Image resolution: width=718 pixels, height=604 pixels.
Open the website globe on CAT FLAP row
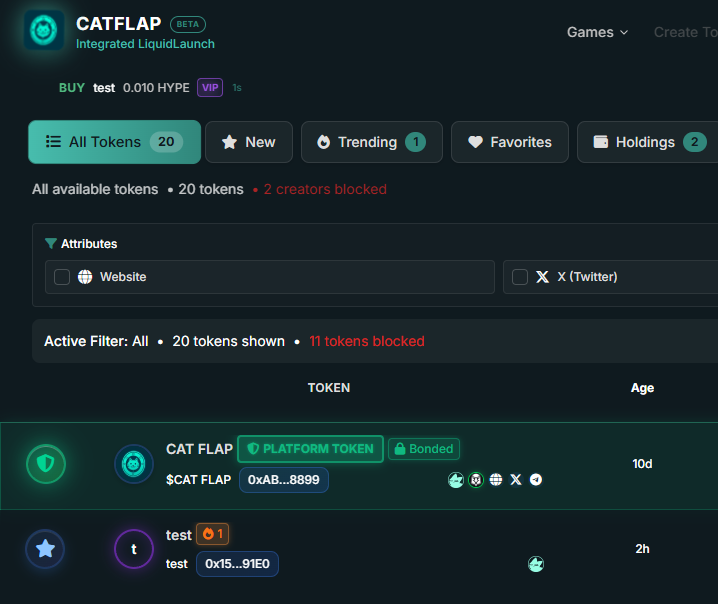point(496,480)
